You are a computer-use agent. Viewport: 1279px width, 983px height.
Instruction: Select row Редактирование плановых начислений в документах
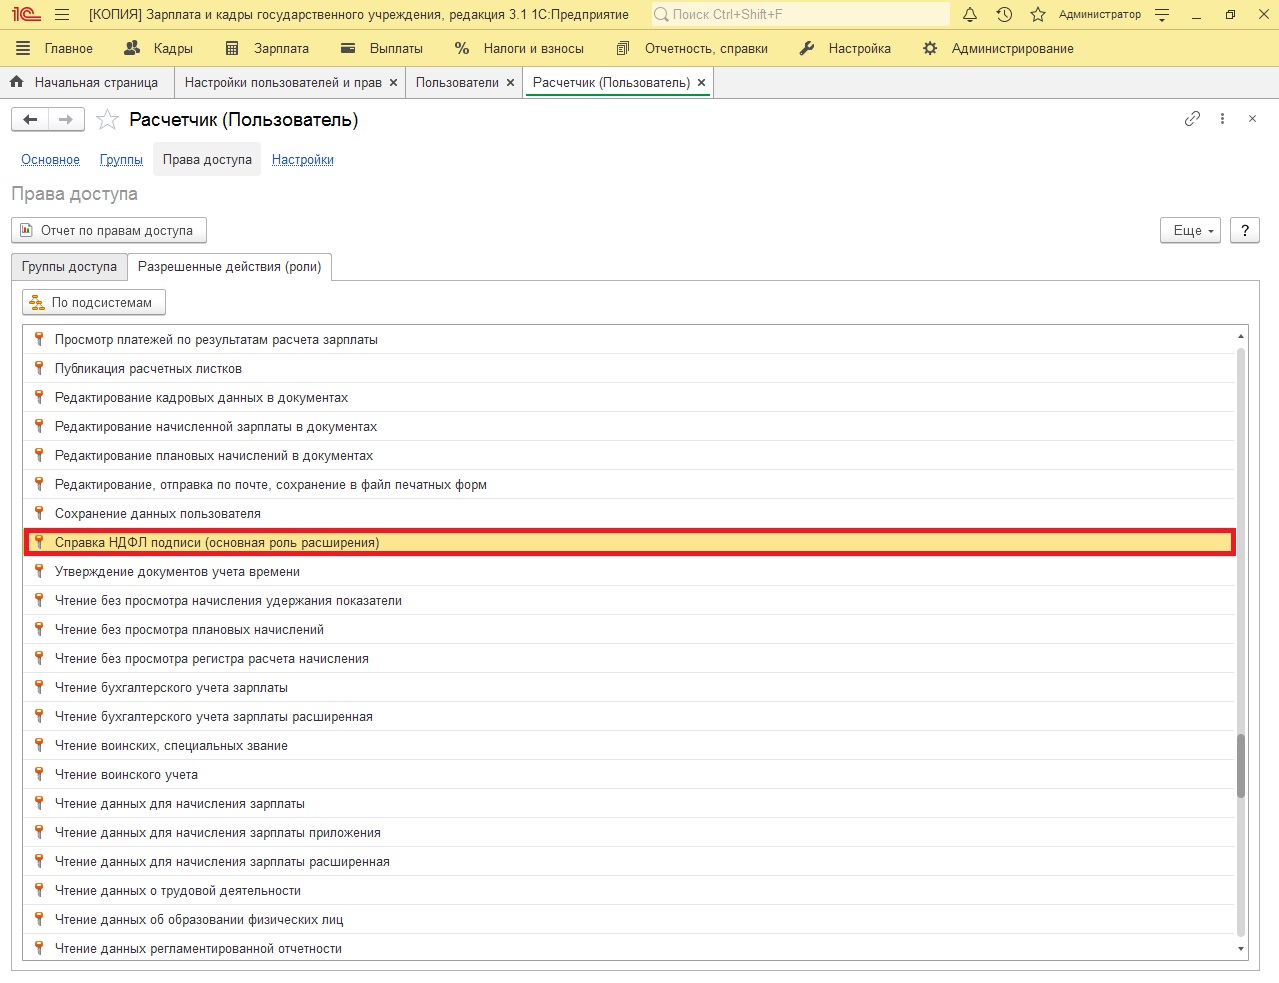point(630,455)
